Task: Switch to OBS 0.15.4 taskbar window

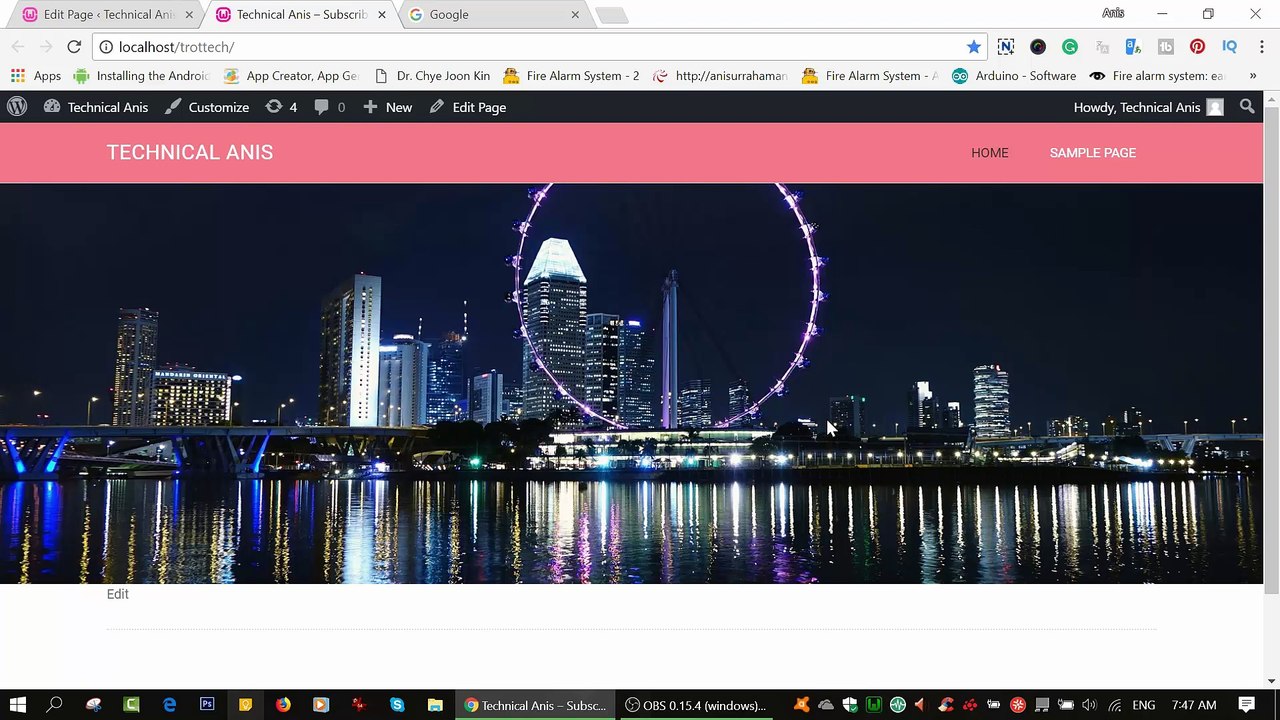Action: coord(695,705)
